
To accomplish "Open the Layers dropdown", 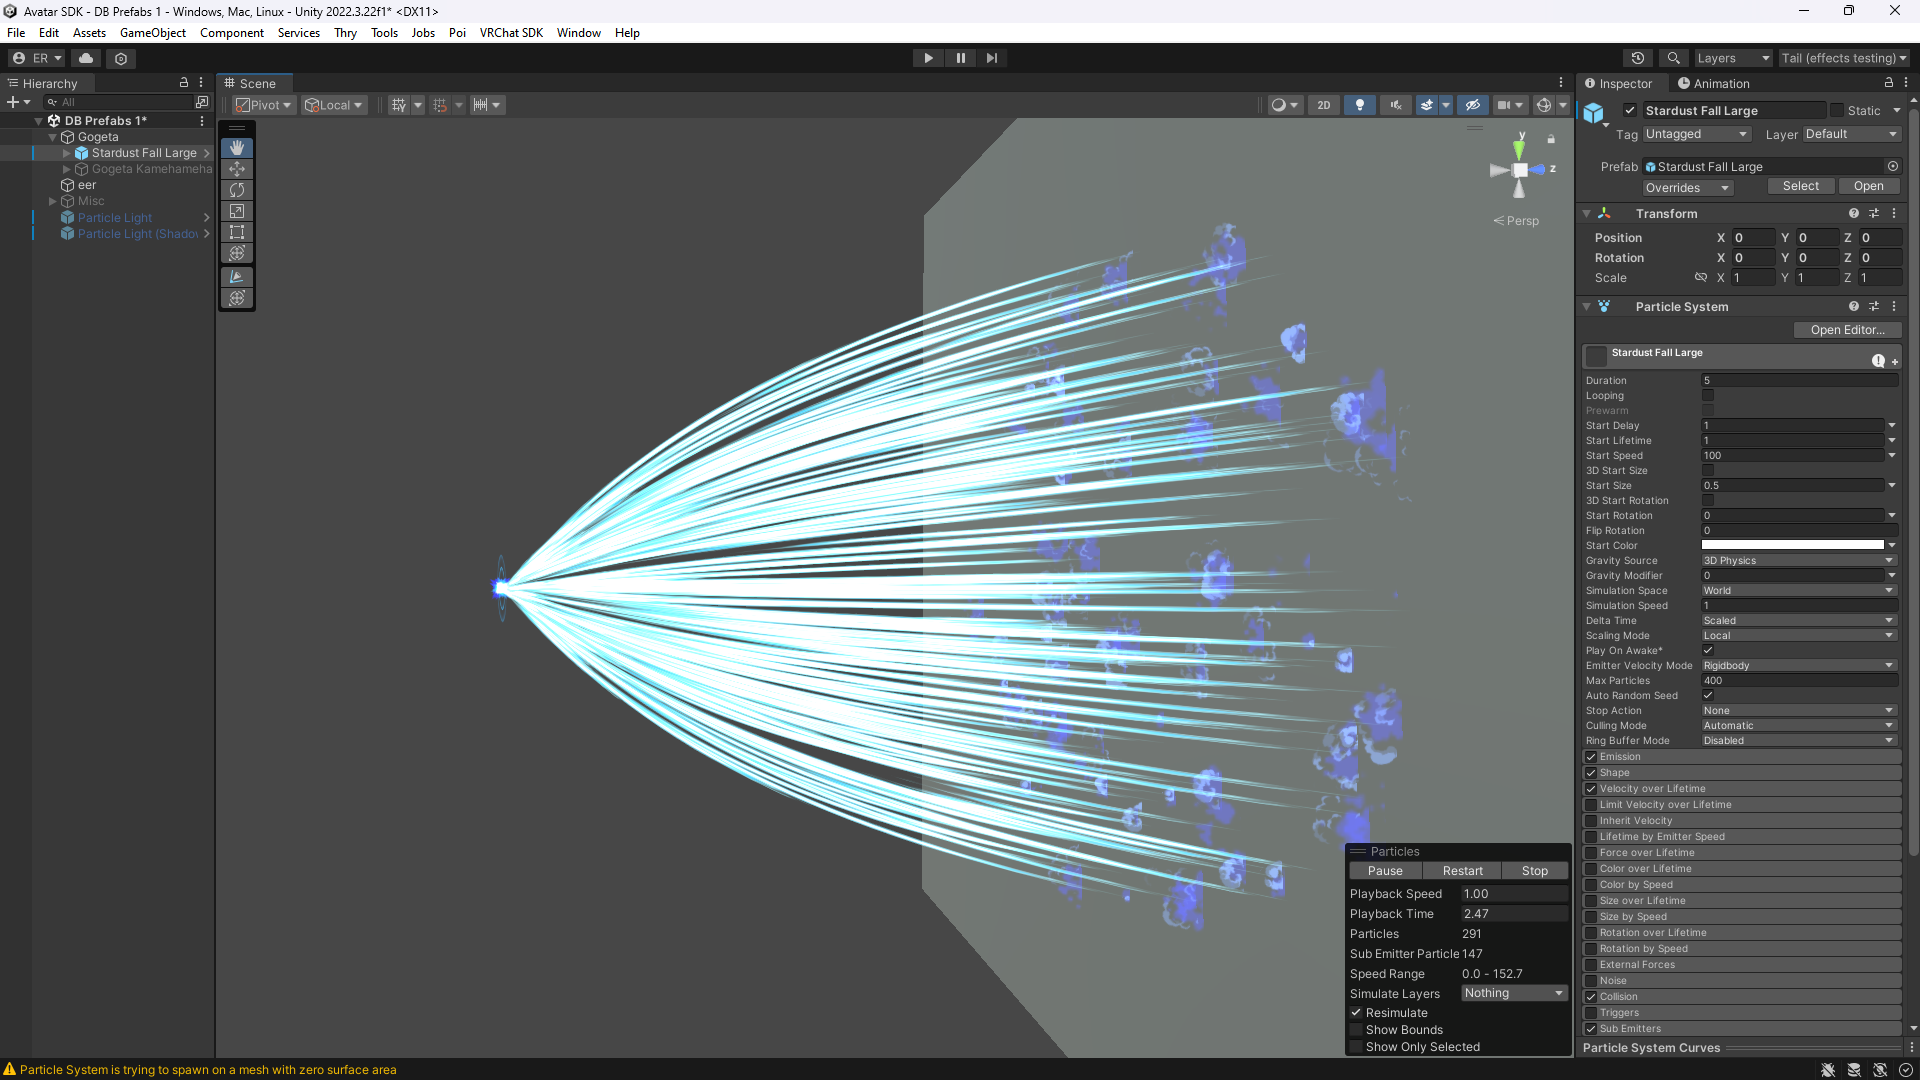I will click(1732, 58).
